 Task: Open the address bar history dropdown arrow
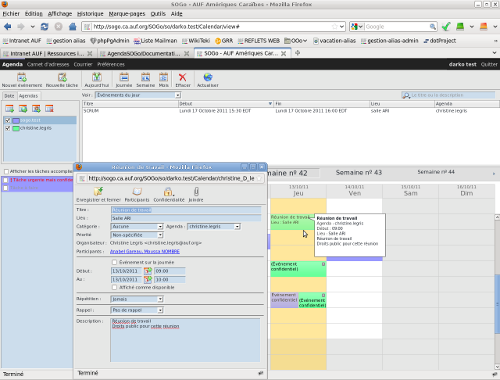(342, 27)
